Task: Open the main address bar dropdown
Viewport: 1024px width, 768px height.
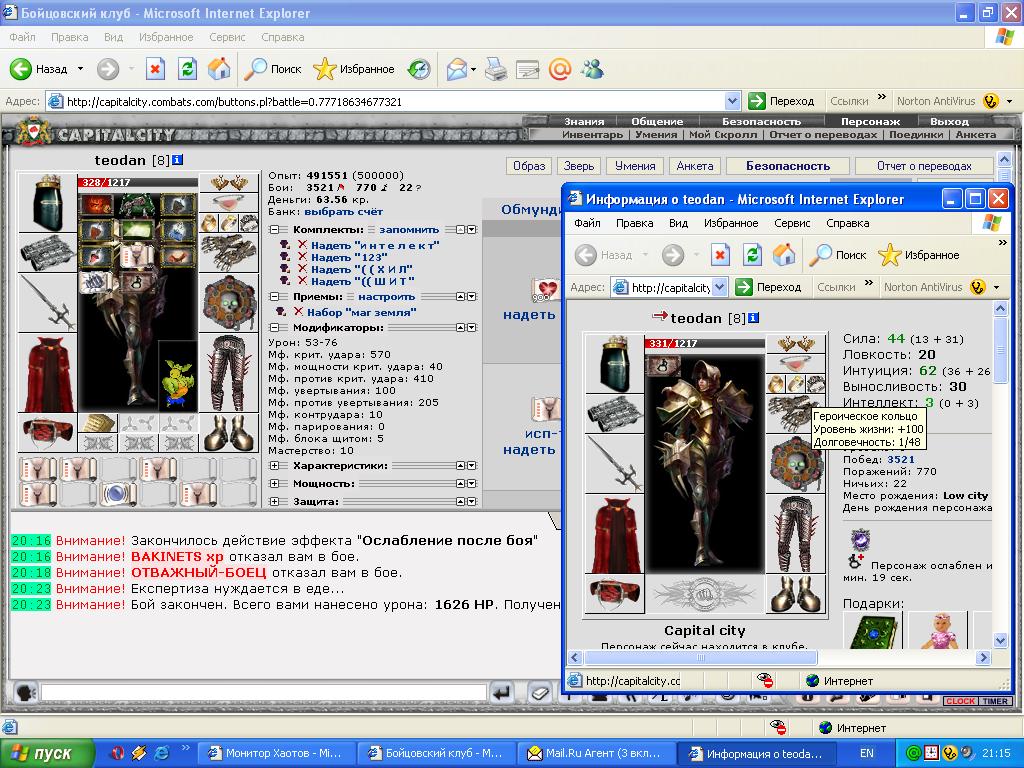Action: pyautogui.click(x=733, y=101)
